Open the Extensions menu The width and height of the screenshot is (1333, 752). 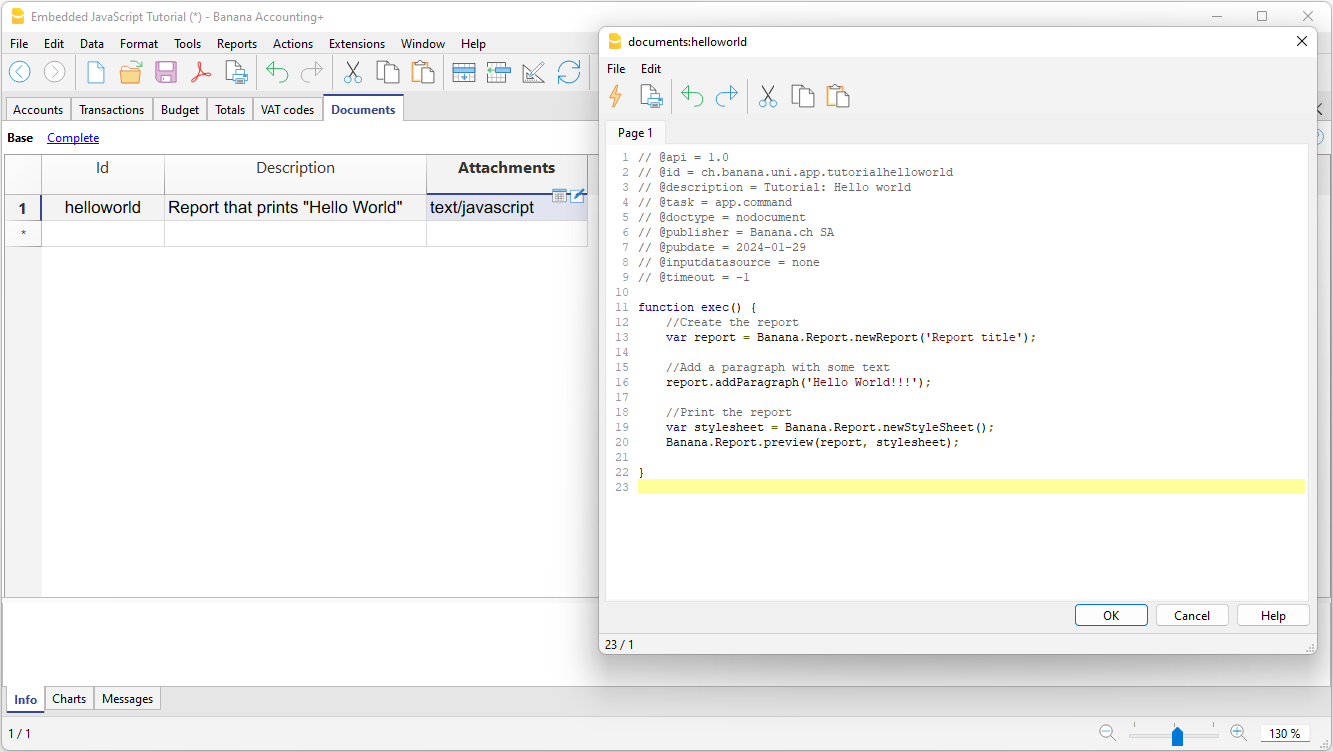[356, 43]
